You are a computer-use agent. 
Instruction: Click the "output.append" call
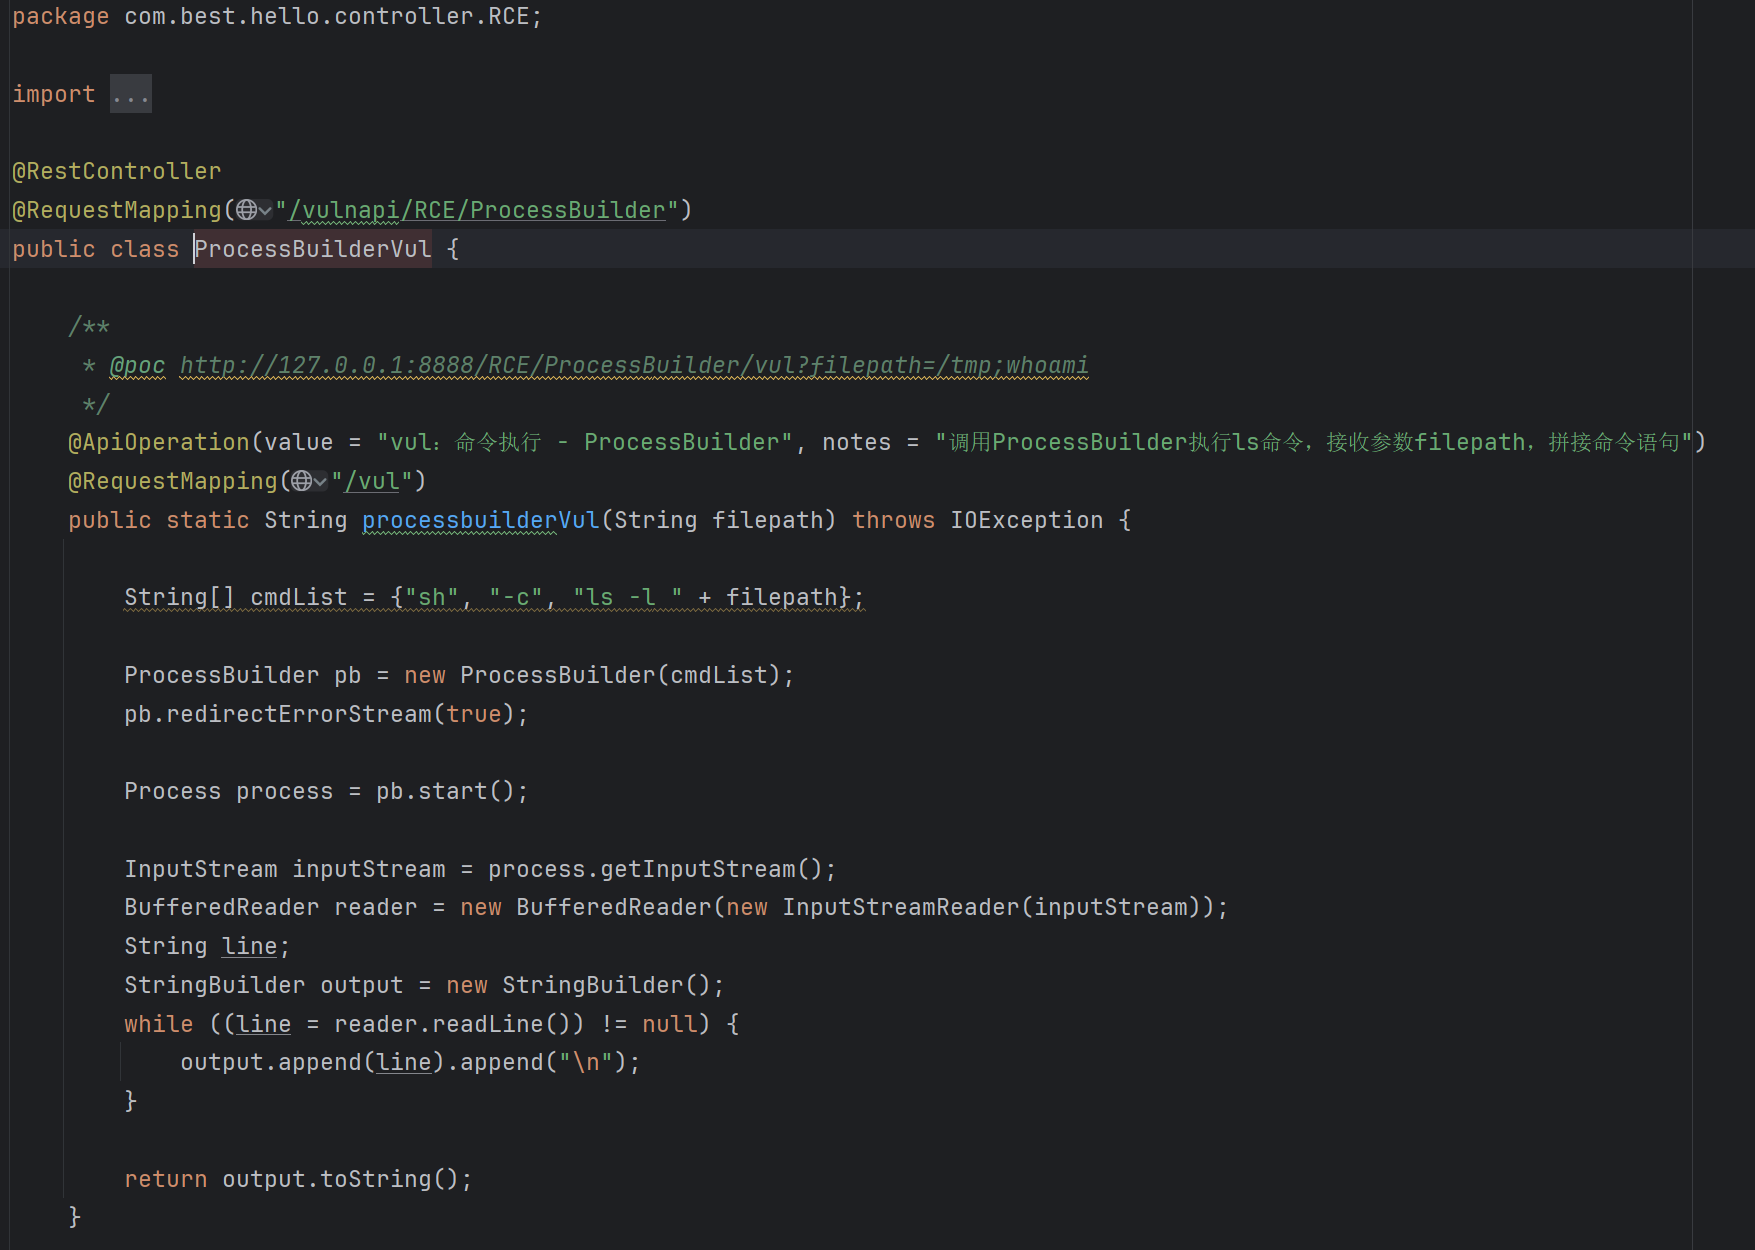(x=271, y=1062)
